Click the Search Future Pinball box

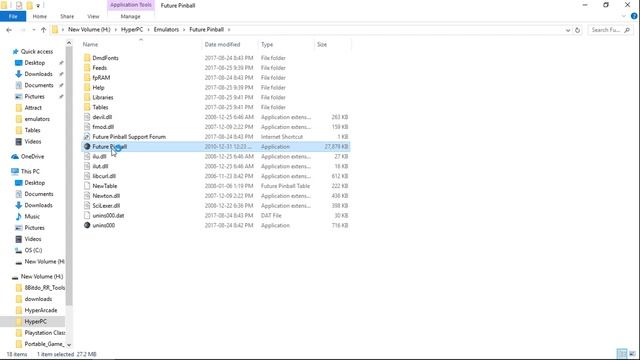pos(610,30)
